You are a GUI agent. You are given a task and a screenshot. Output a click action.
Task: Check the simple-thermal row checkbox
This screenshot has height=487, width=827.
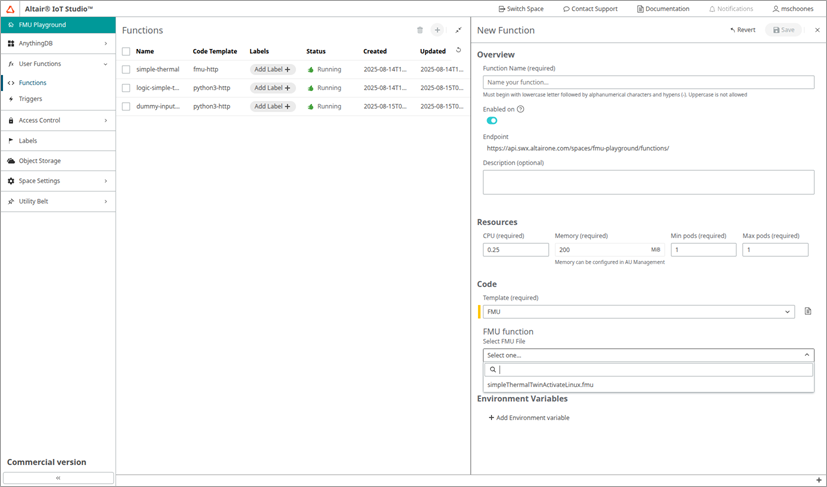coord(126,70)
